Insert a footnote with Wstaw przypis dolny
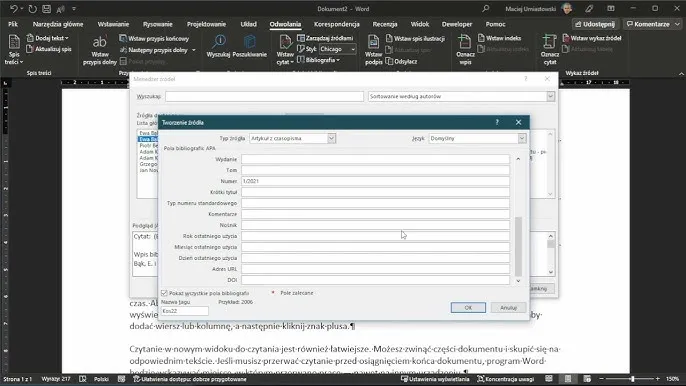Viewport: 686px width, 386px height. click(x=100, y=50)
